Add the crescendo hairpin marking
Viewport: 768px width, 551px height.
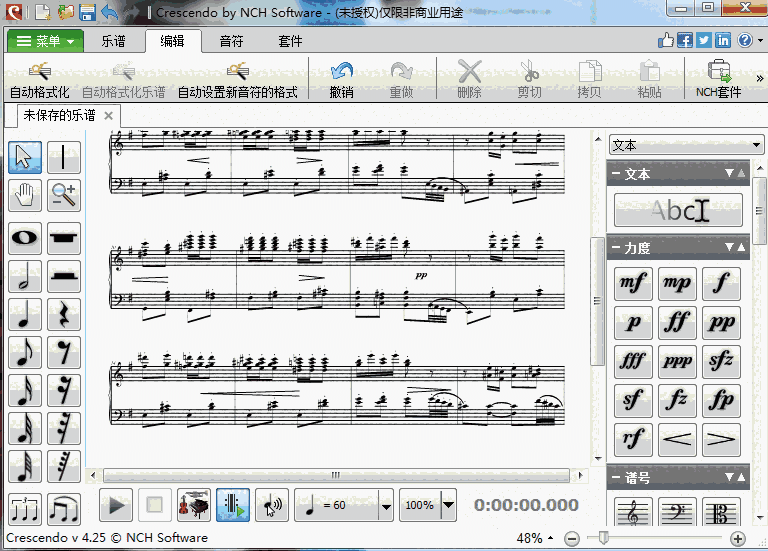[678, 437]
